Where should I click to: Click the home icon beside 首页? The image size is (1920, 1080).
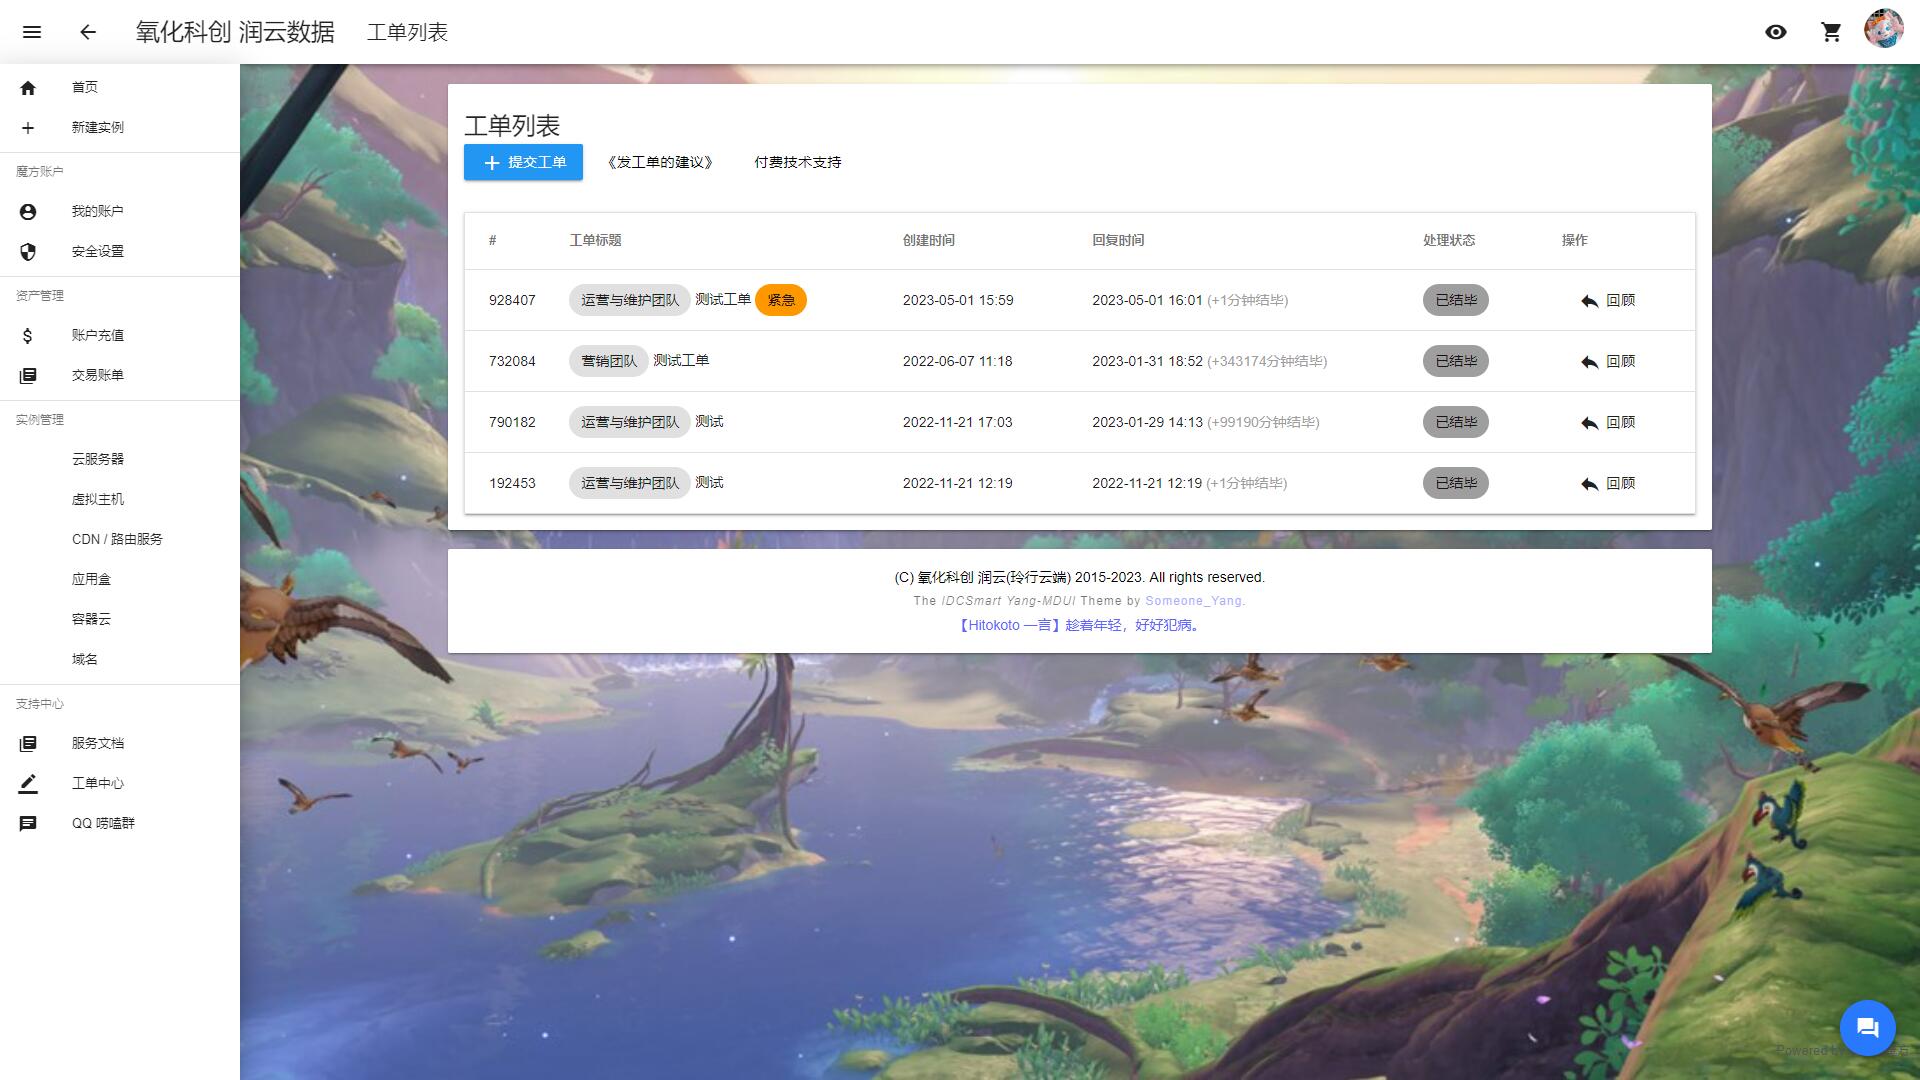click(x=28, y=88)
